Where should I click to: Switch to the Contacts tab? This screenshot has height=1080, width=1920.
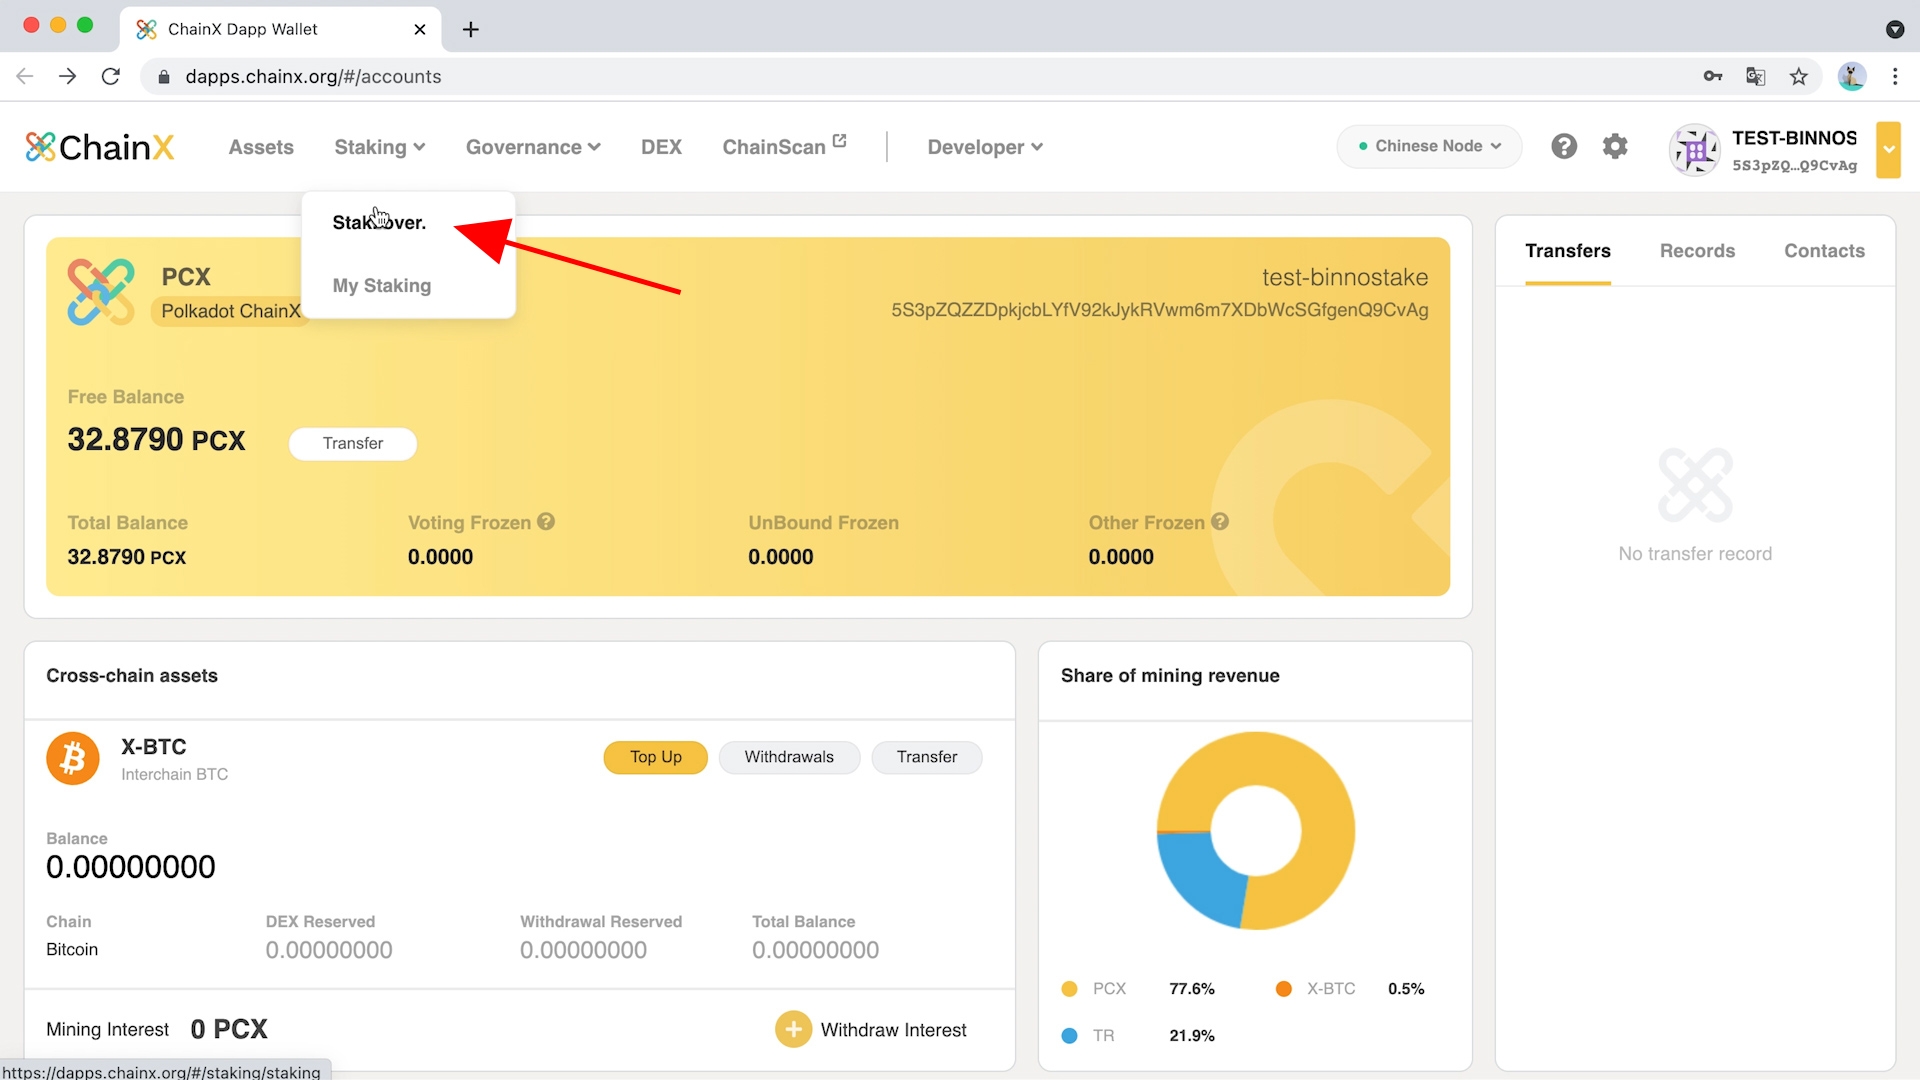(1824, 251)
